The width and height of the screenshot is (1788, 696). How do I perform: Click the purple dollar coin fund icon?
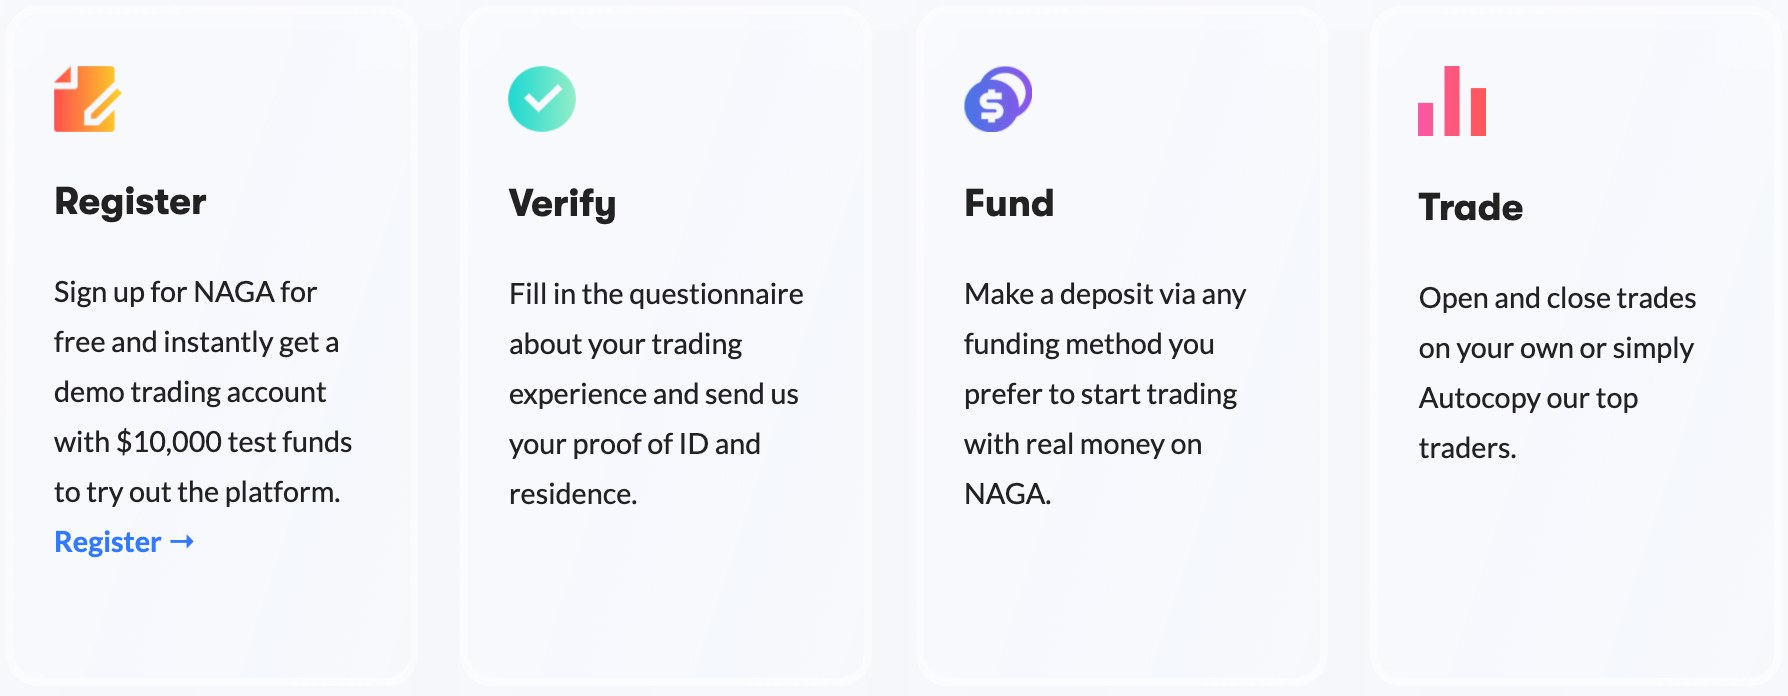click(x=998, y=99)
